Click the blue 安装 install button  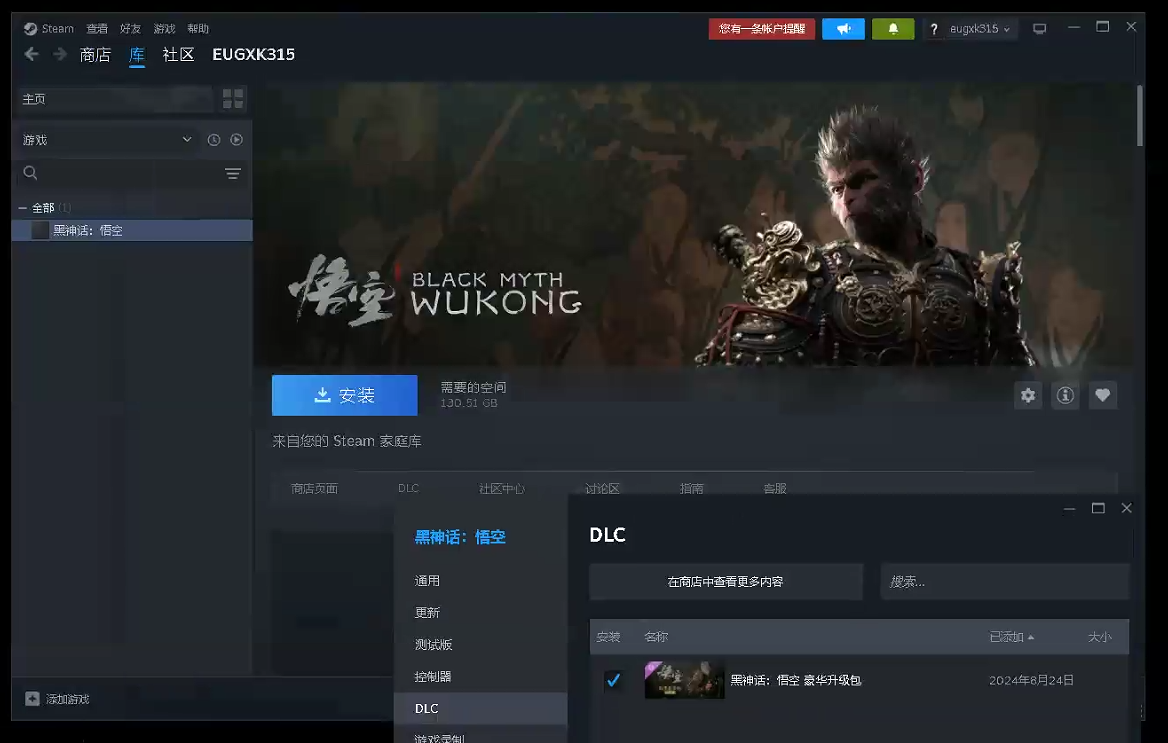344,395
